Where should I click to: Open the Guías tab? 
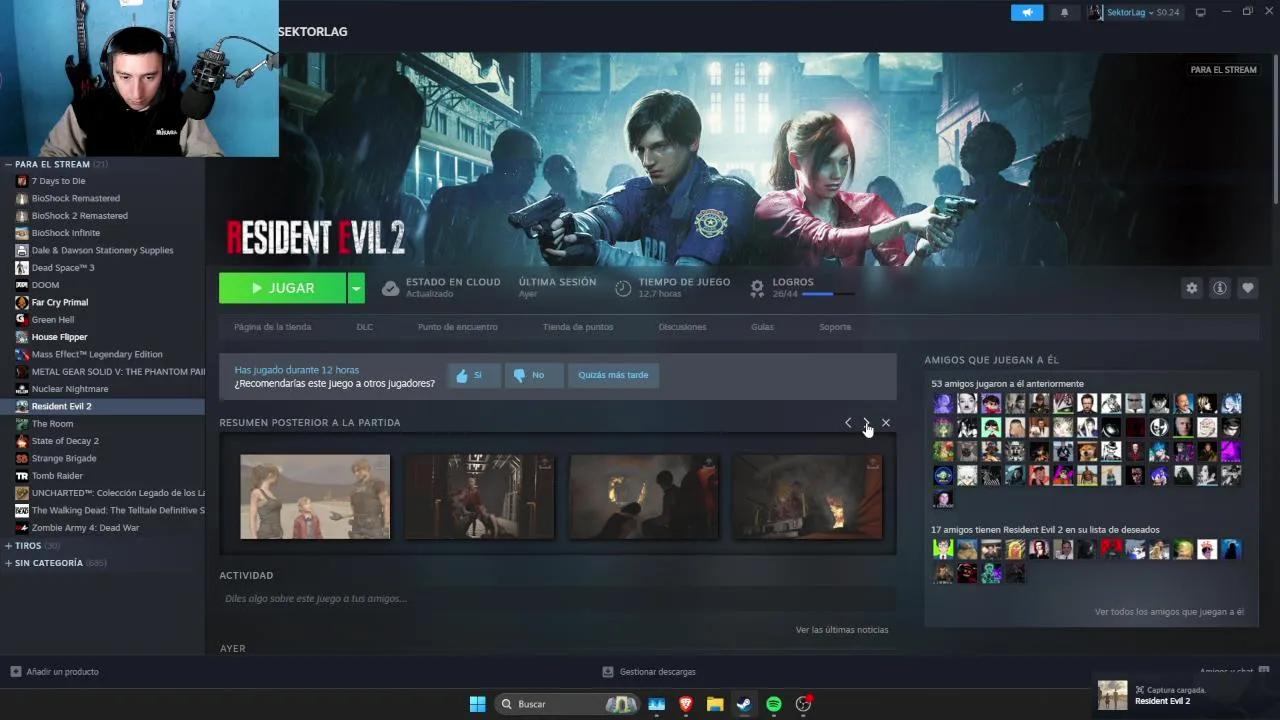click(762, 327)
